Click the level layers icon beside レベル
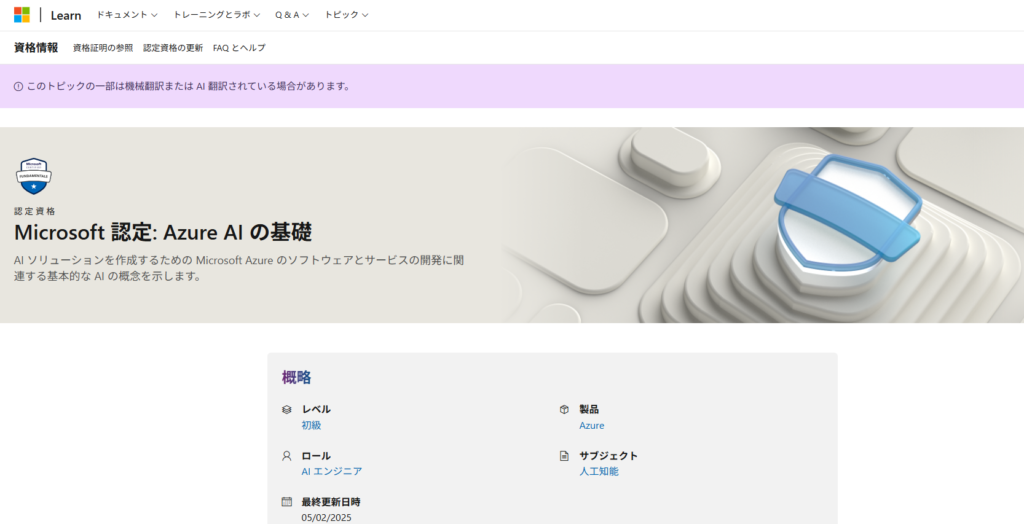 pyautogui.click(x=287, y=409)
